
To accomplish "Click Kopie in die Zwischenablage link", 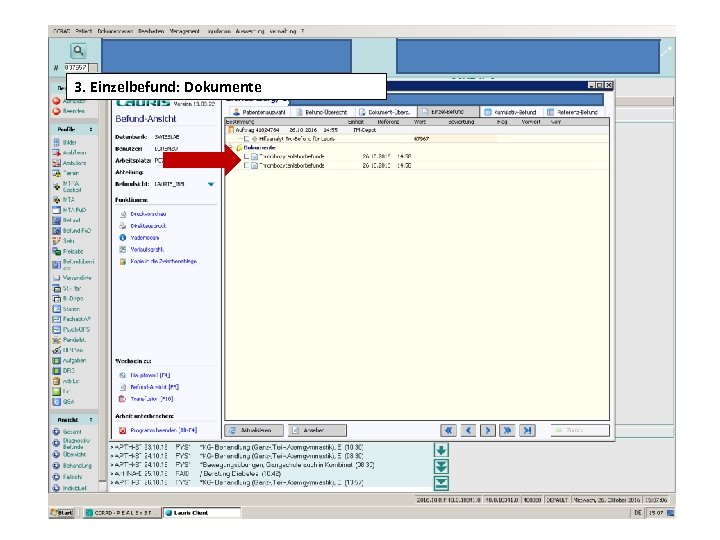I will pyautogui.click(x=163, y=261).
